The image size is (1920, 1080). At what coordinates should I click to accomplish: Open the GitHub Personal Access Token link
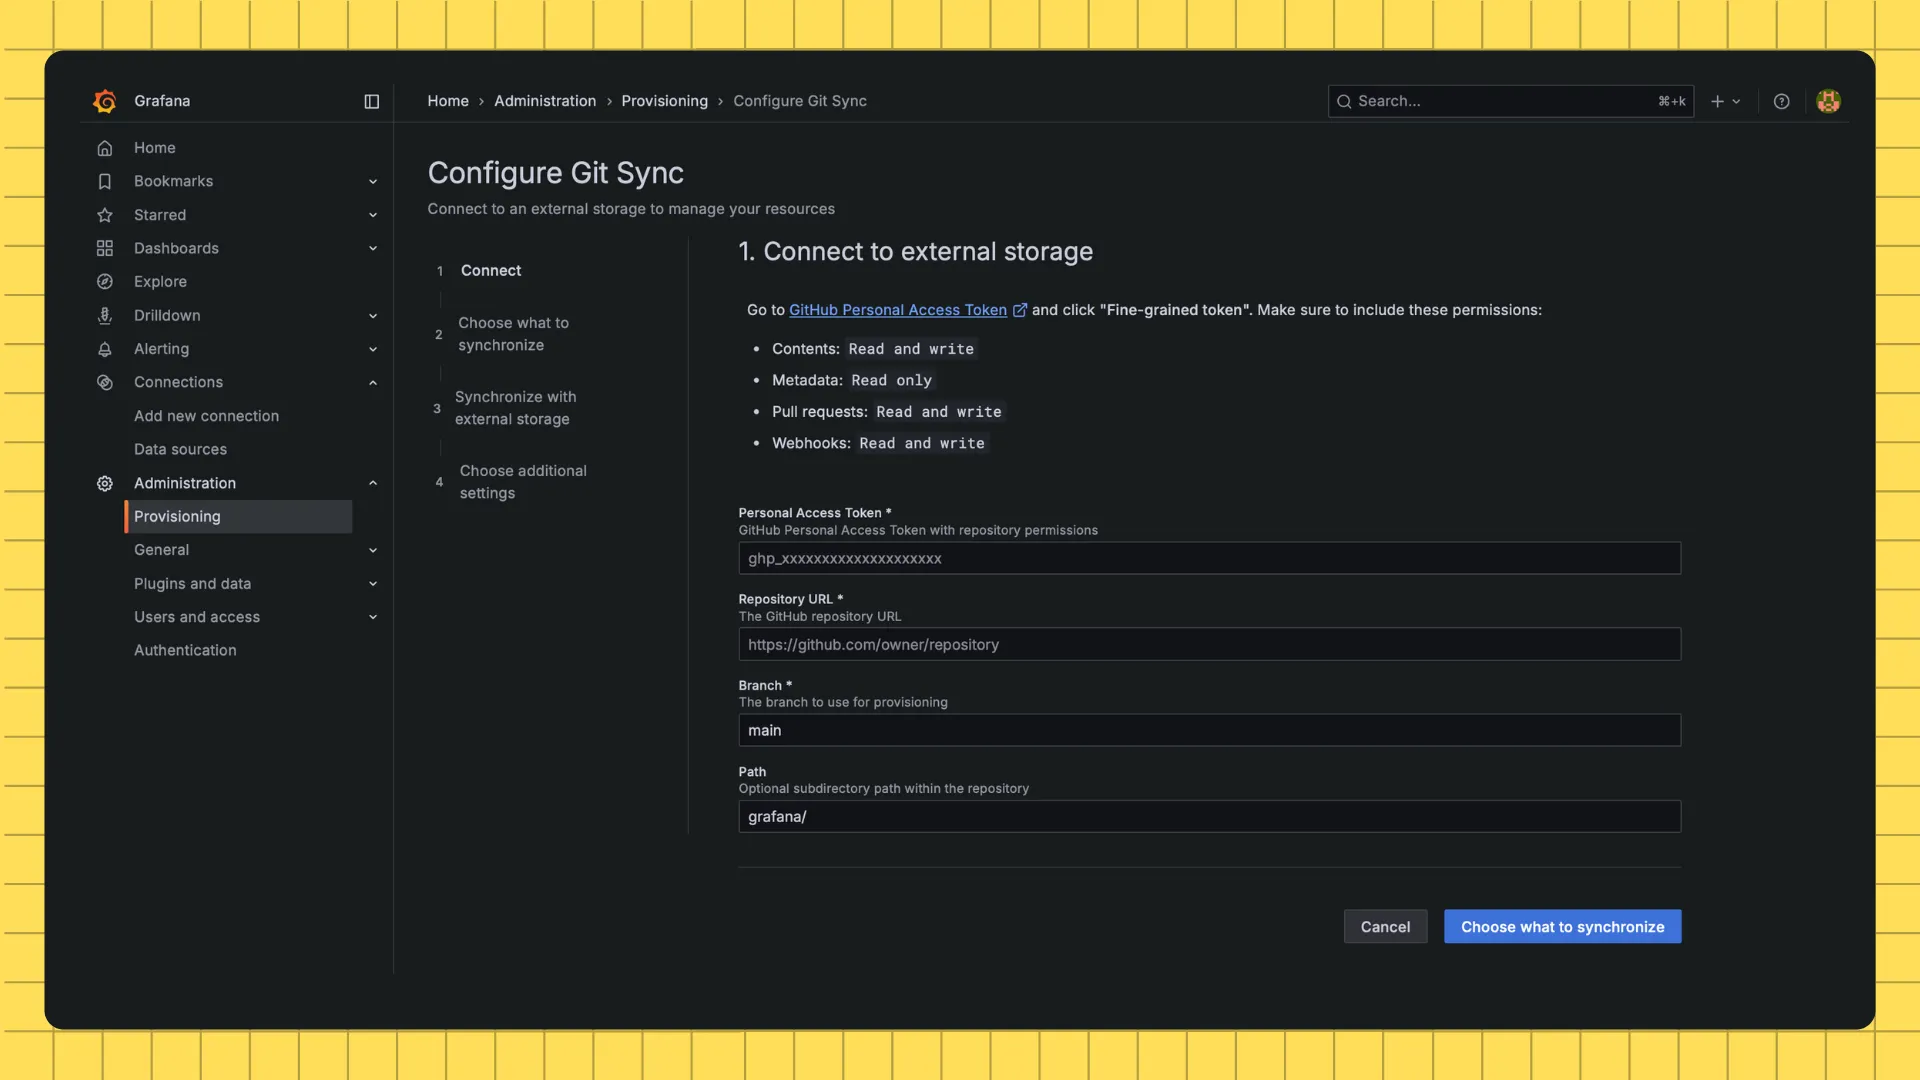tap(898, 310)
